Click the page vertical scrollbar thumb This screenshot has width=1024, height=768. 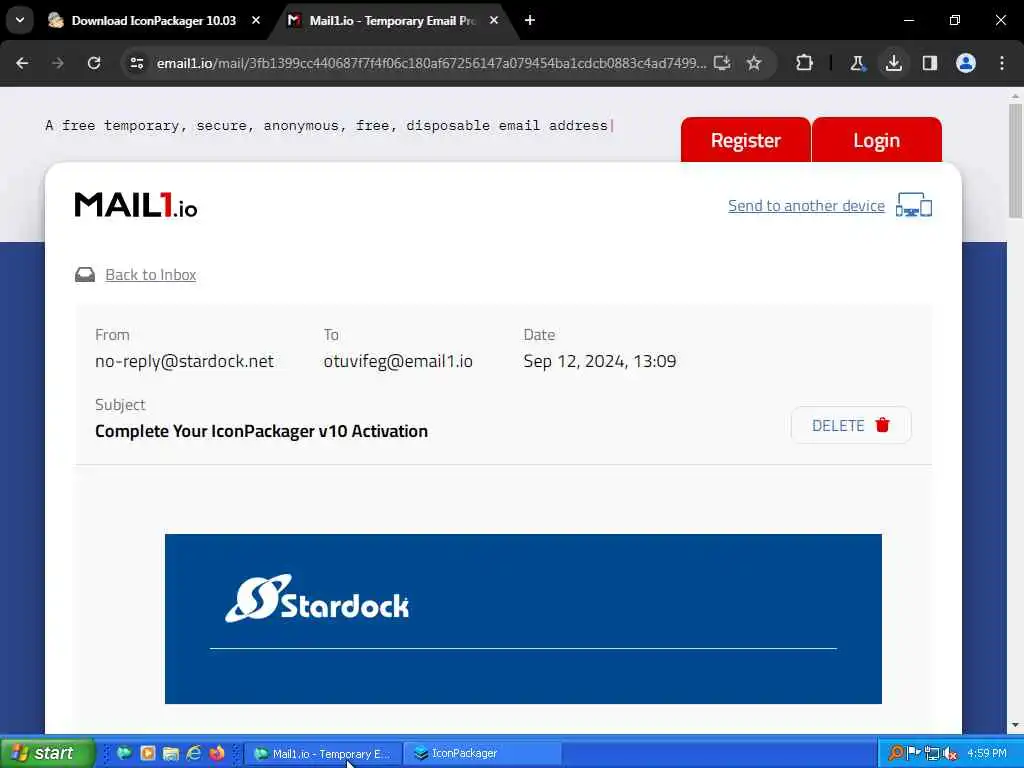(x=1015, y=161)
